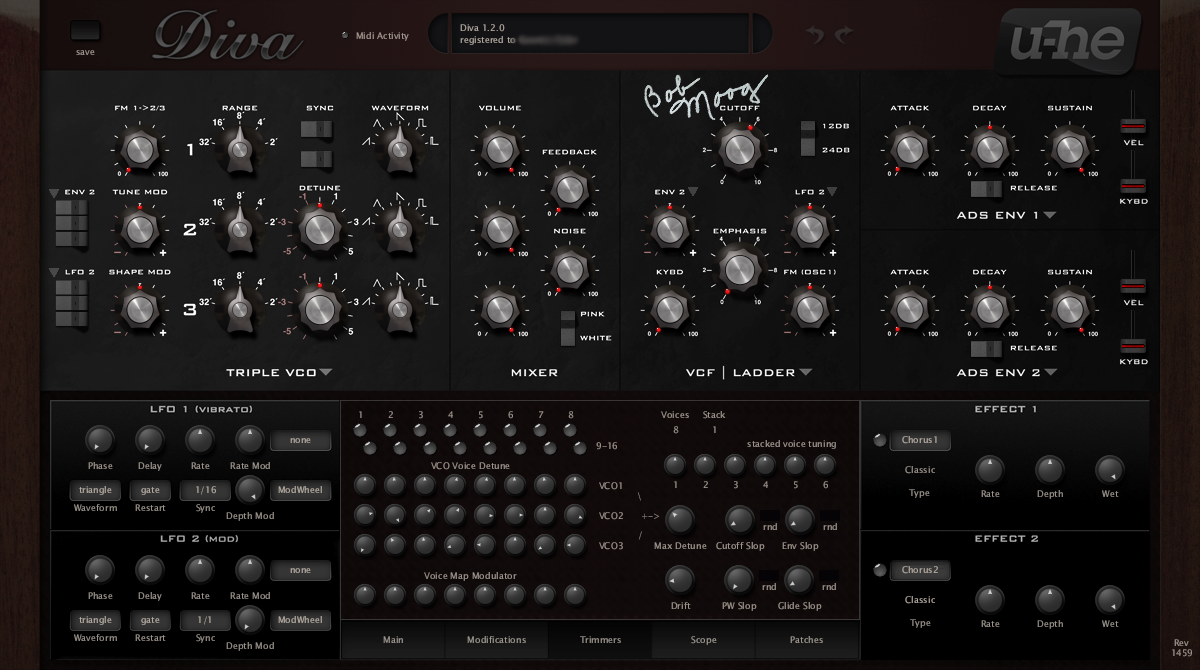Click the mixer Feedback knob
This screenshot has height=670, width=1200.
[568, 189]
